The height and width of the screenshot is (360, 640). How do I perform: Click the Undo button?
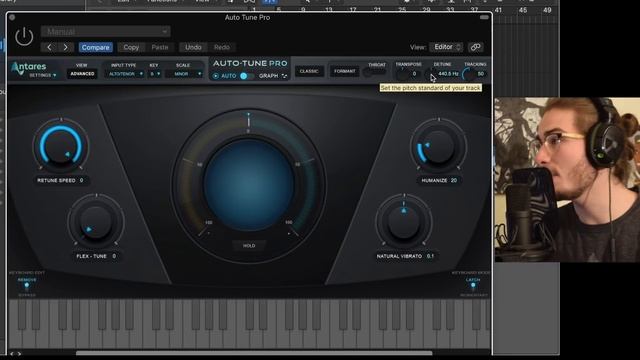tap(193, 47)
